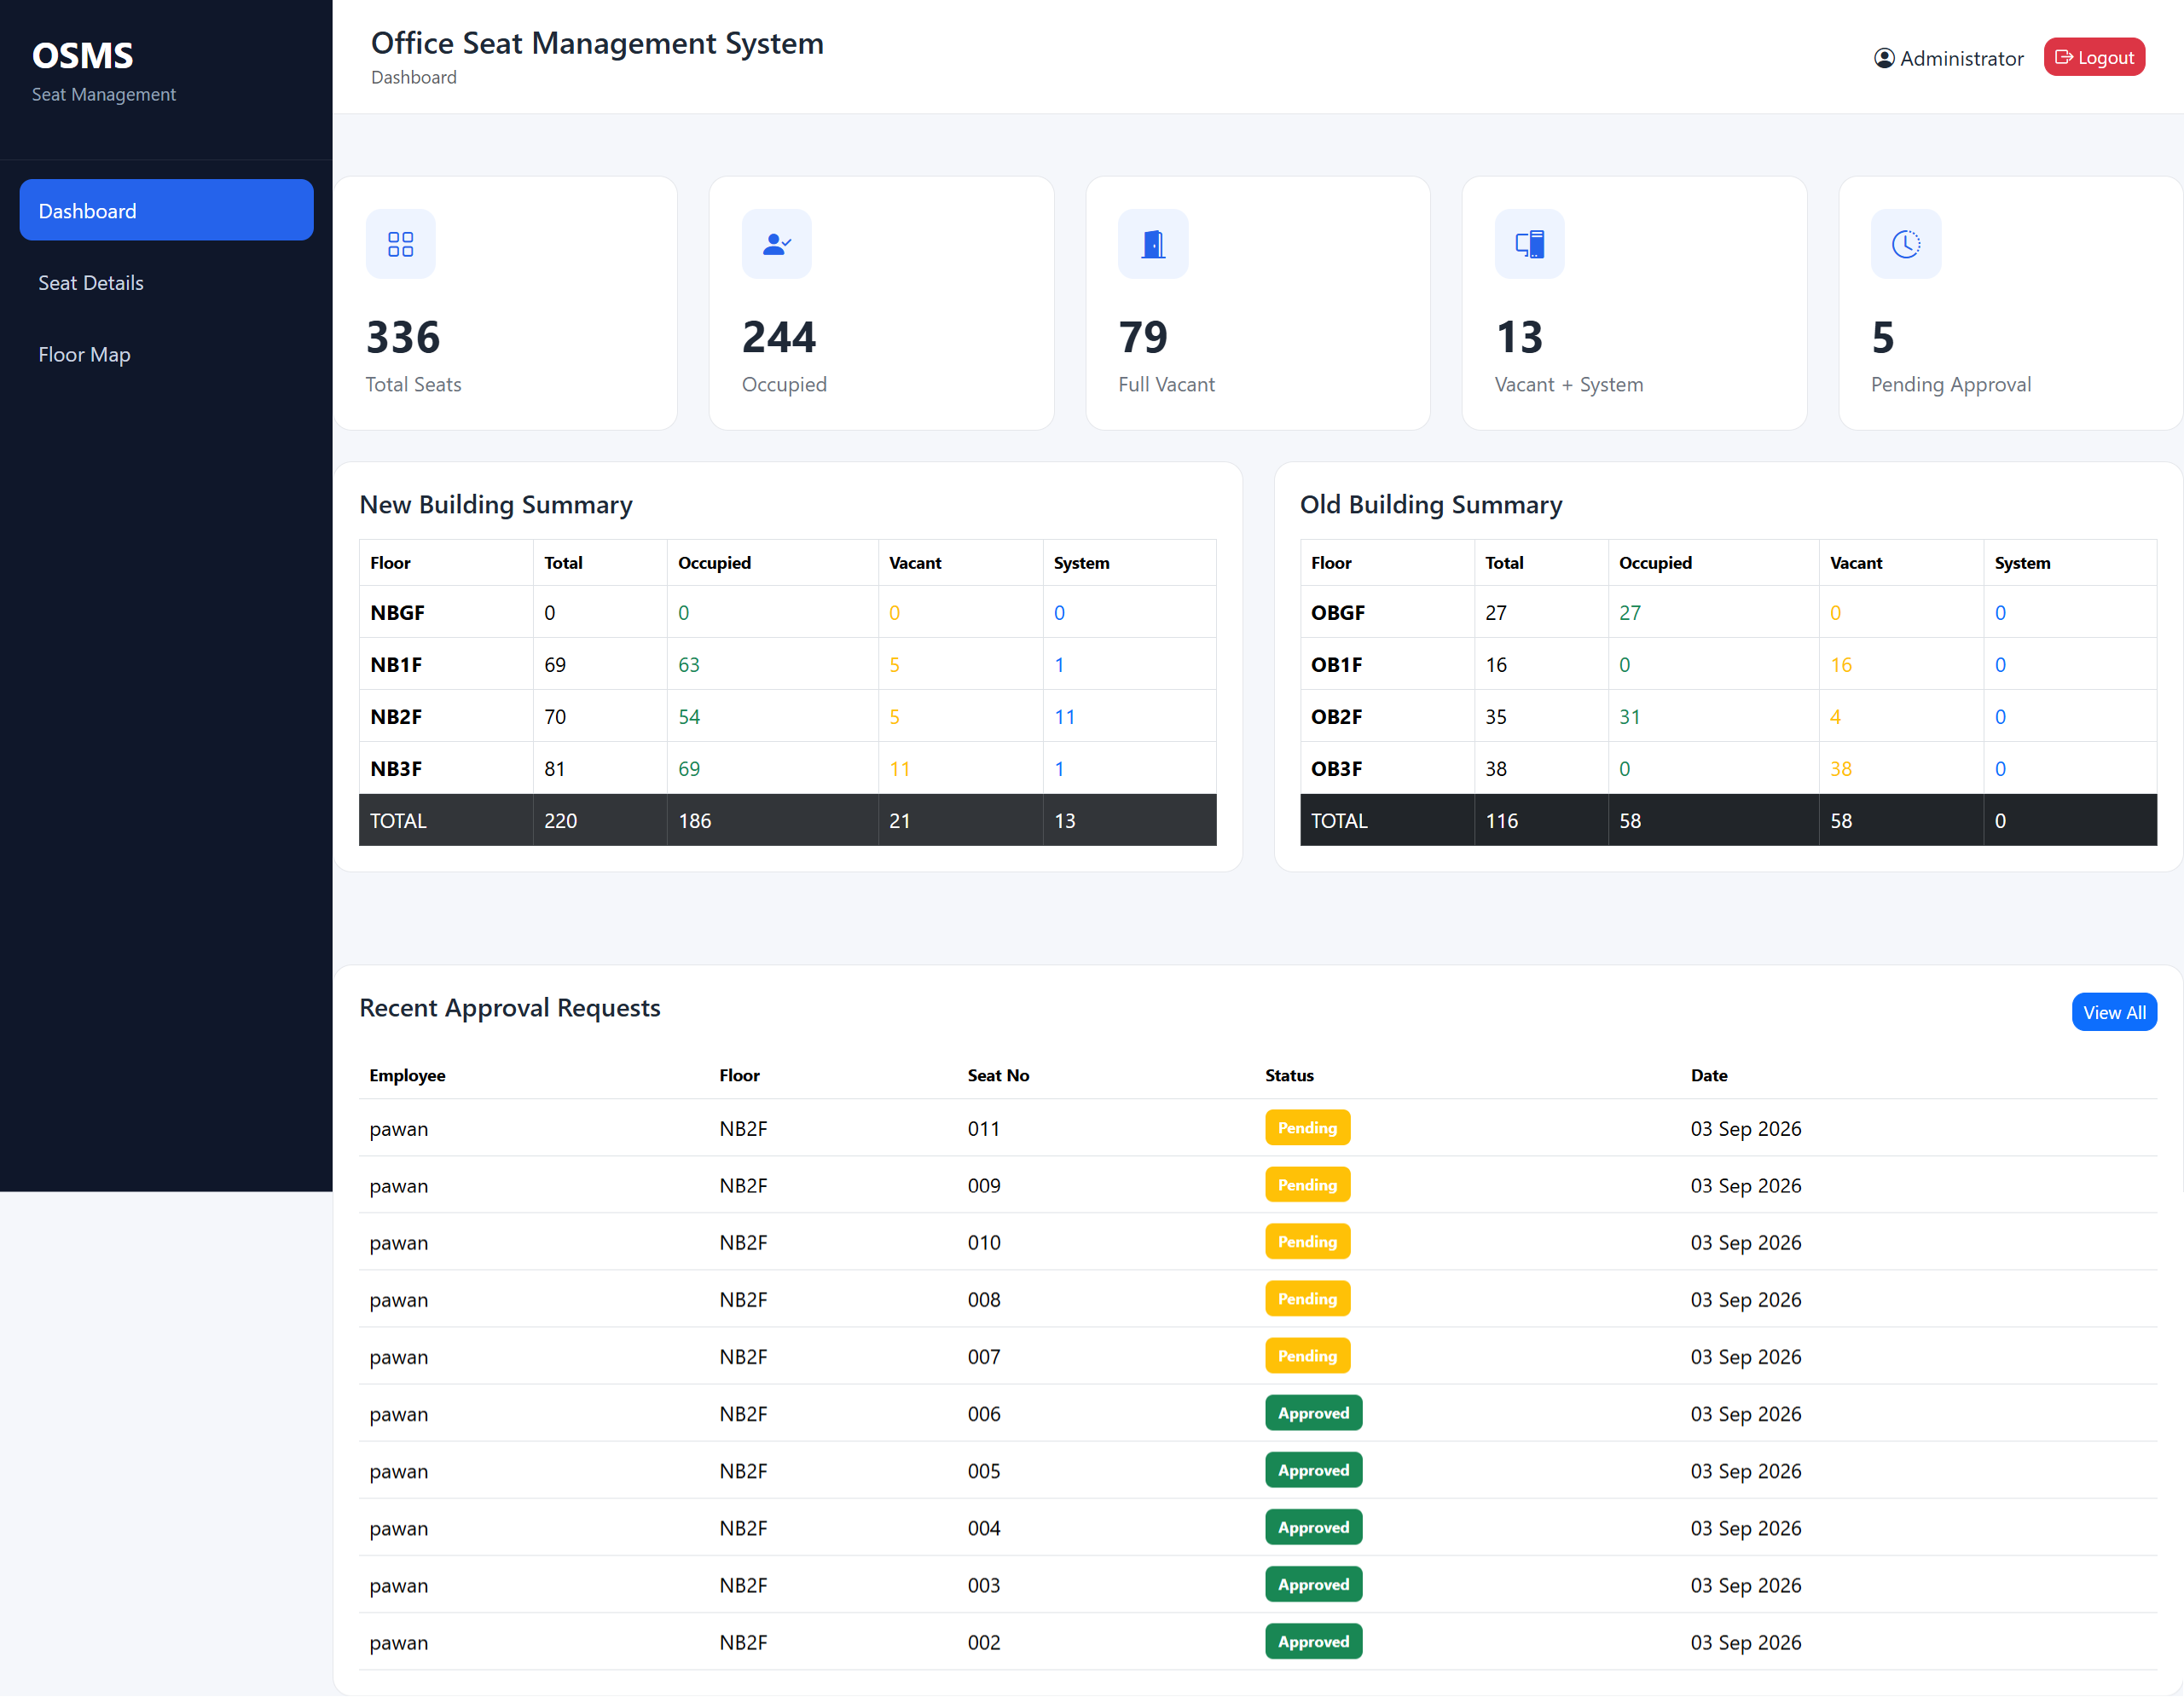Select the NB1F floor row label
This screenshot has width=2184, height=1697.
pos(396,665)
